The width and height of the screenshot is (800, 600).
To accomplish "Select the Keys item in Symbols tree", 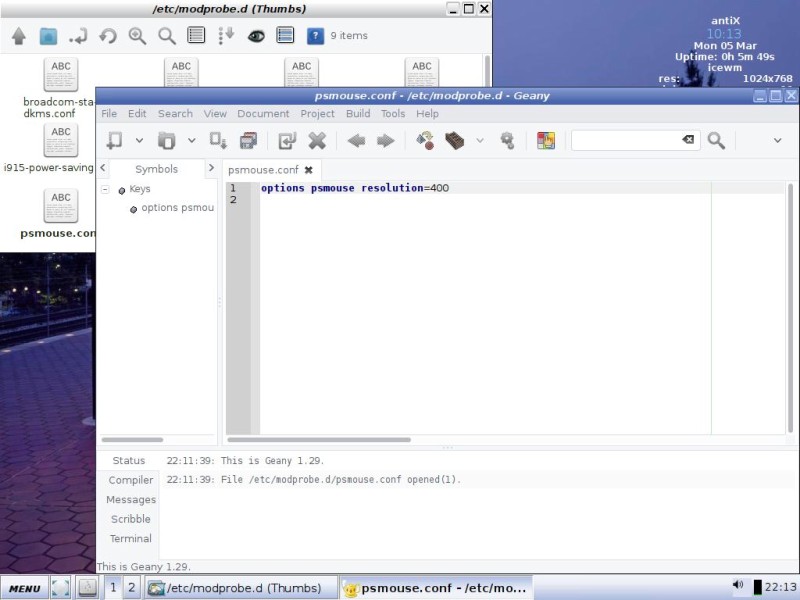I will 139,189.
